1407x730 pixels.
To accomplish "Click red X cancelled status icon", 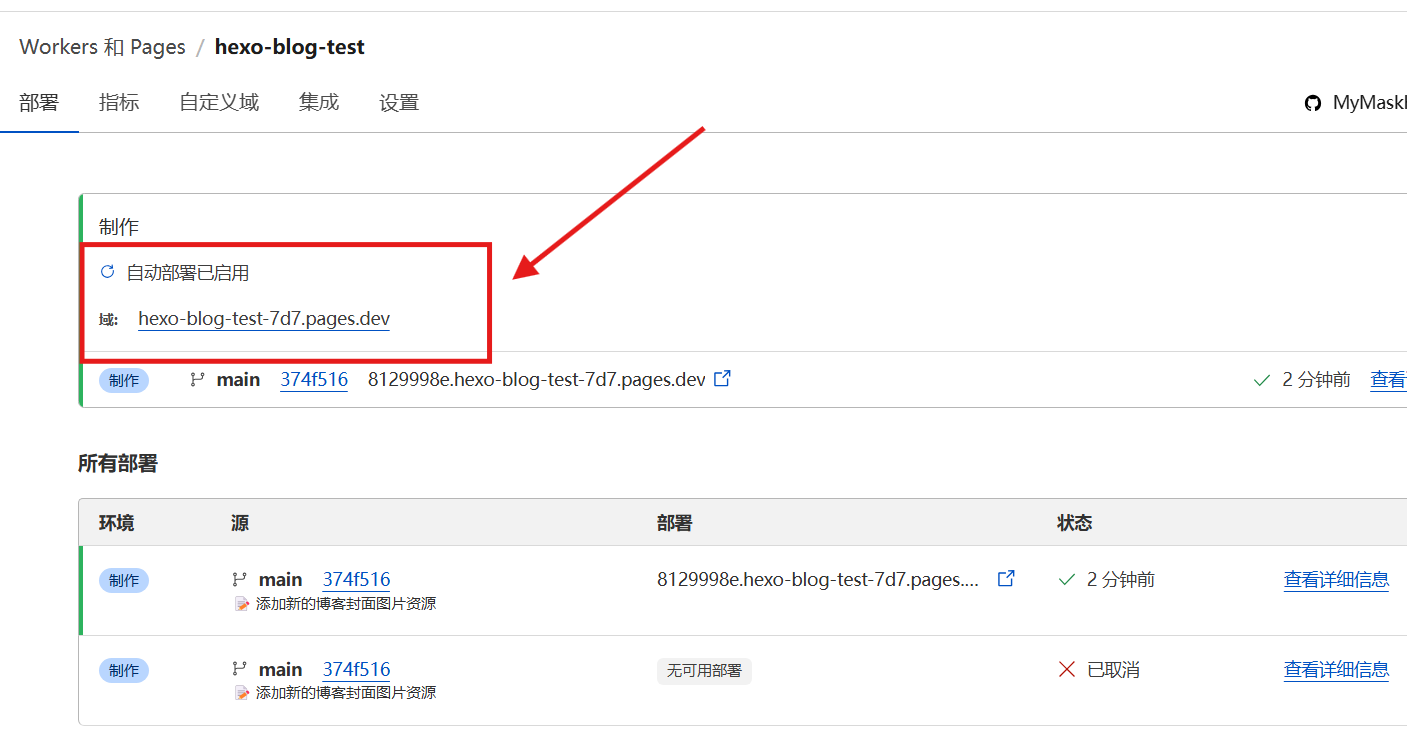I will click(x=1067, y=669).
